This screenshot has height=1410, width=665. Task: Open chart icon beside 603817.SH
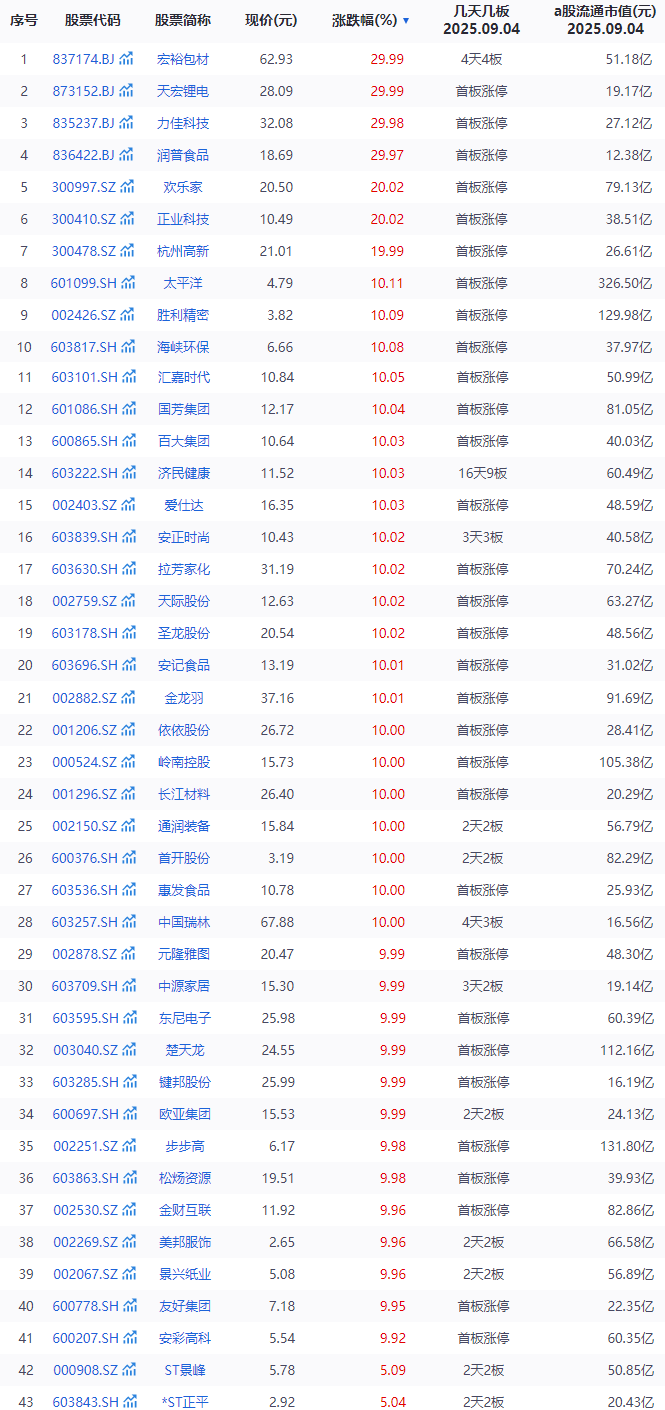point(127,347)
